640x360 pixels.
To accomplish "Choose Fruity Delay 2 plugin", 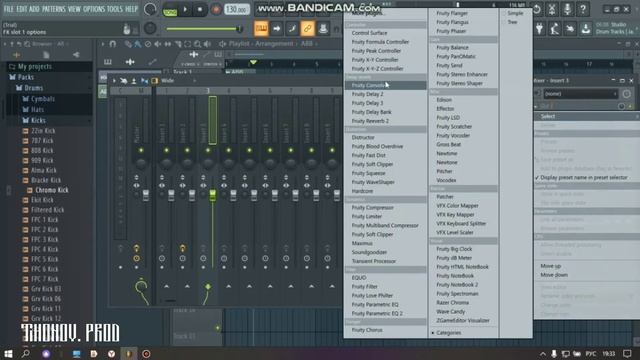I will 367,94.
